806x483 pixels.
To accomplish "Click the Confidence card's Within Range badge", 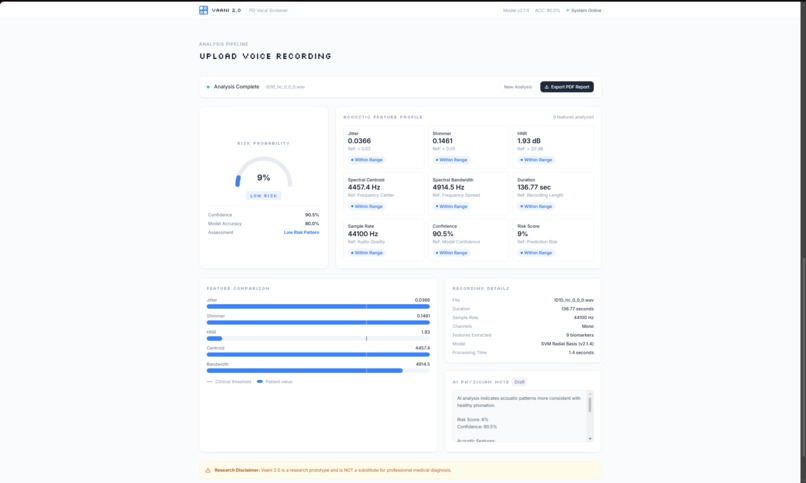I will [451, 253].
